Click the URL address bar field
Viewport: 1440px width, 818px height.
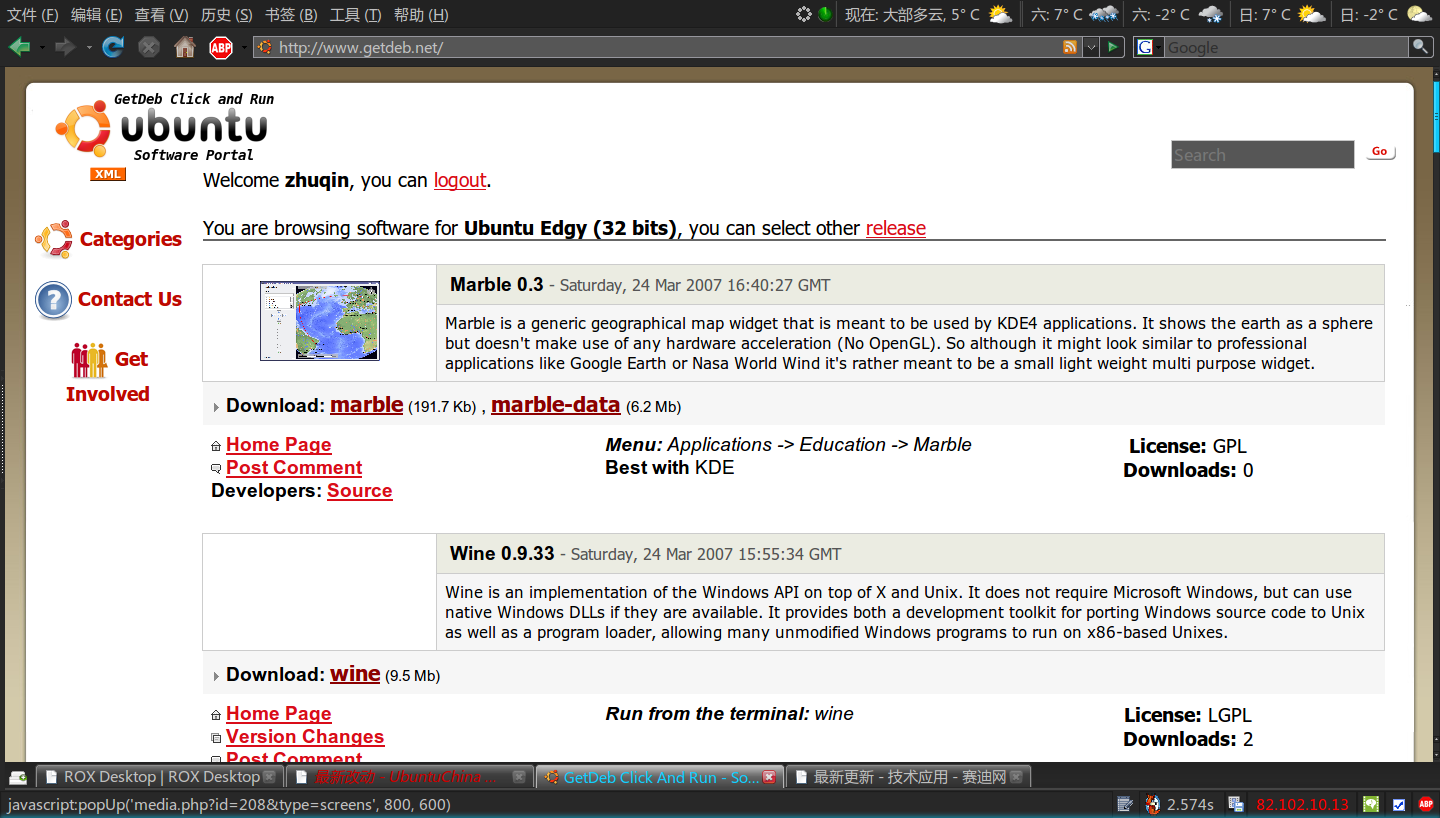(x=668, y=47)
